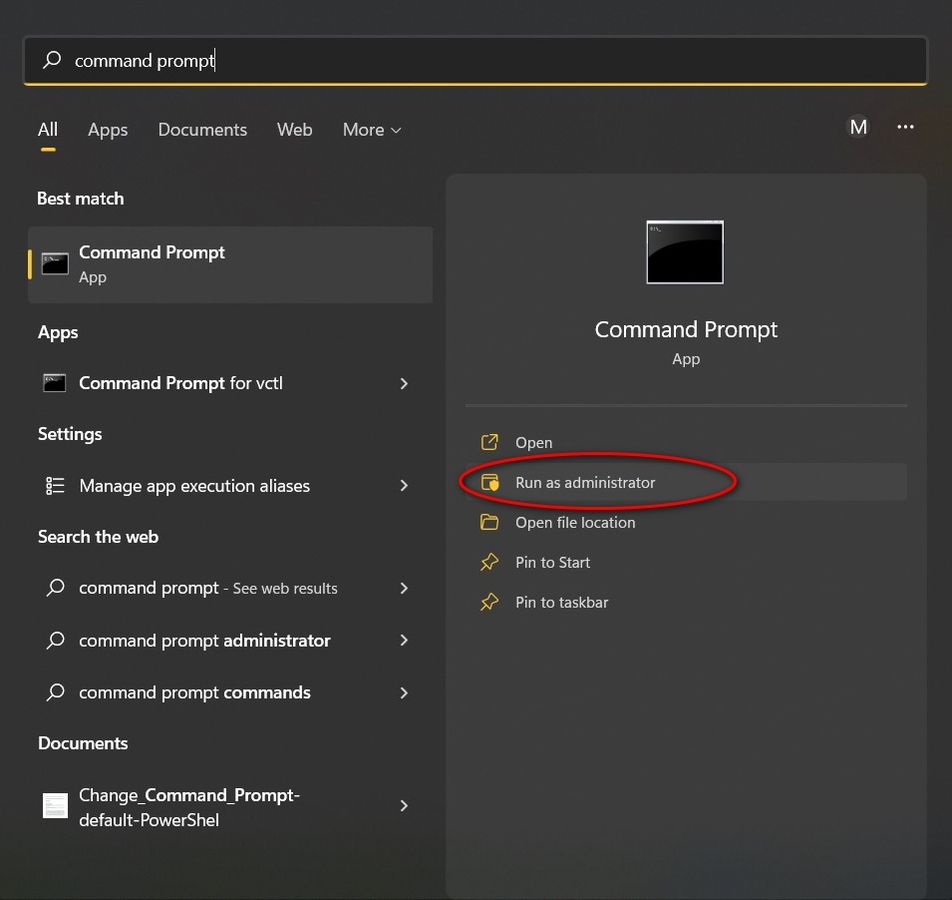
Task: Click the Command Prompt for vctl app icon
Action: point(54,383)
